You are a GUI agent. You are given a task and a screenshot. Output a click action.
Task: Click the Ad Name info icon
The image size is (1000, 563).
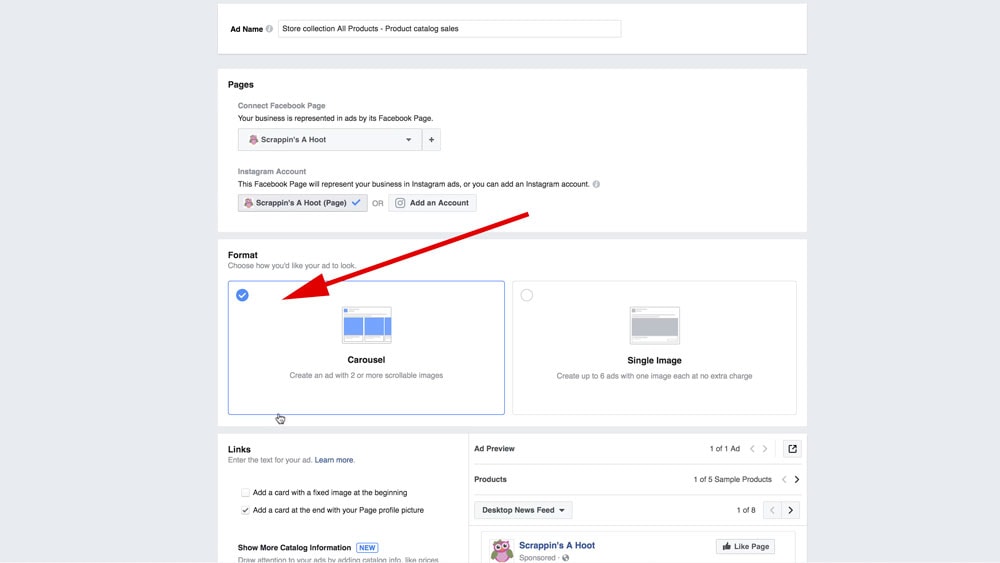click(269, 29)
